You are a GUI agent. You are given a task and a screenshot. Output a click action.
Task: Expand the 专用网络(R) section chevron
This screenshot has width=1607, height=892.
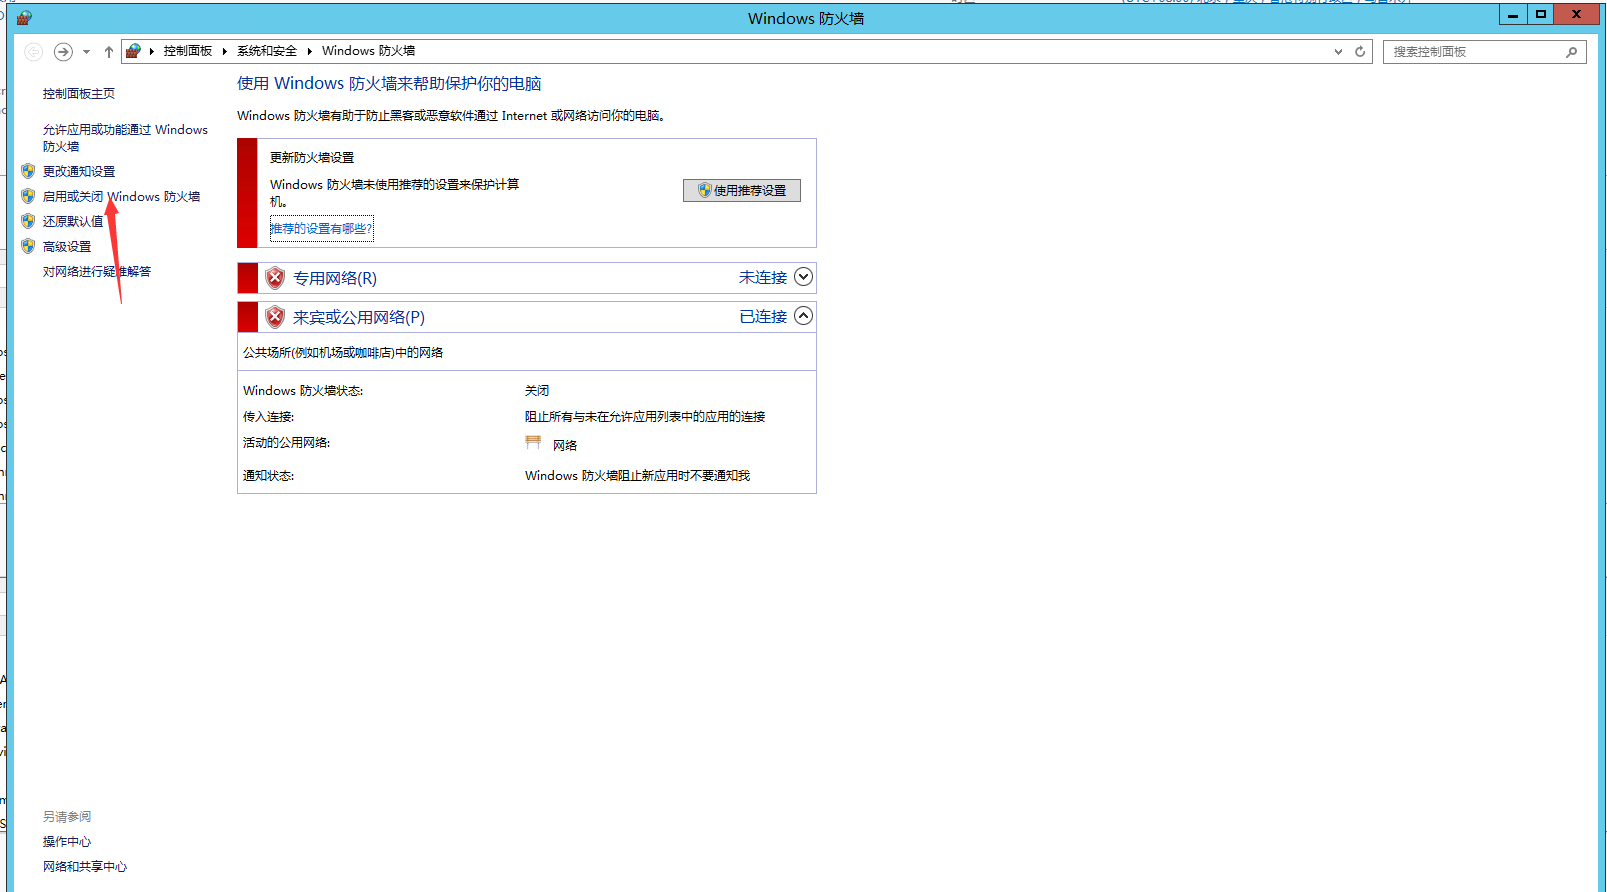(x=803, y=277)
